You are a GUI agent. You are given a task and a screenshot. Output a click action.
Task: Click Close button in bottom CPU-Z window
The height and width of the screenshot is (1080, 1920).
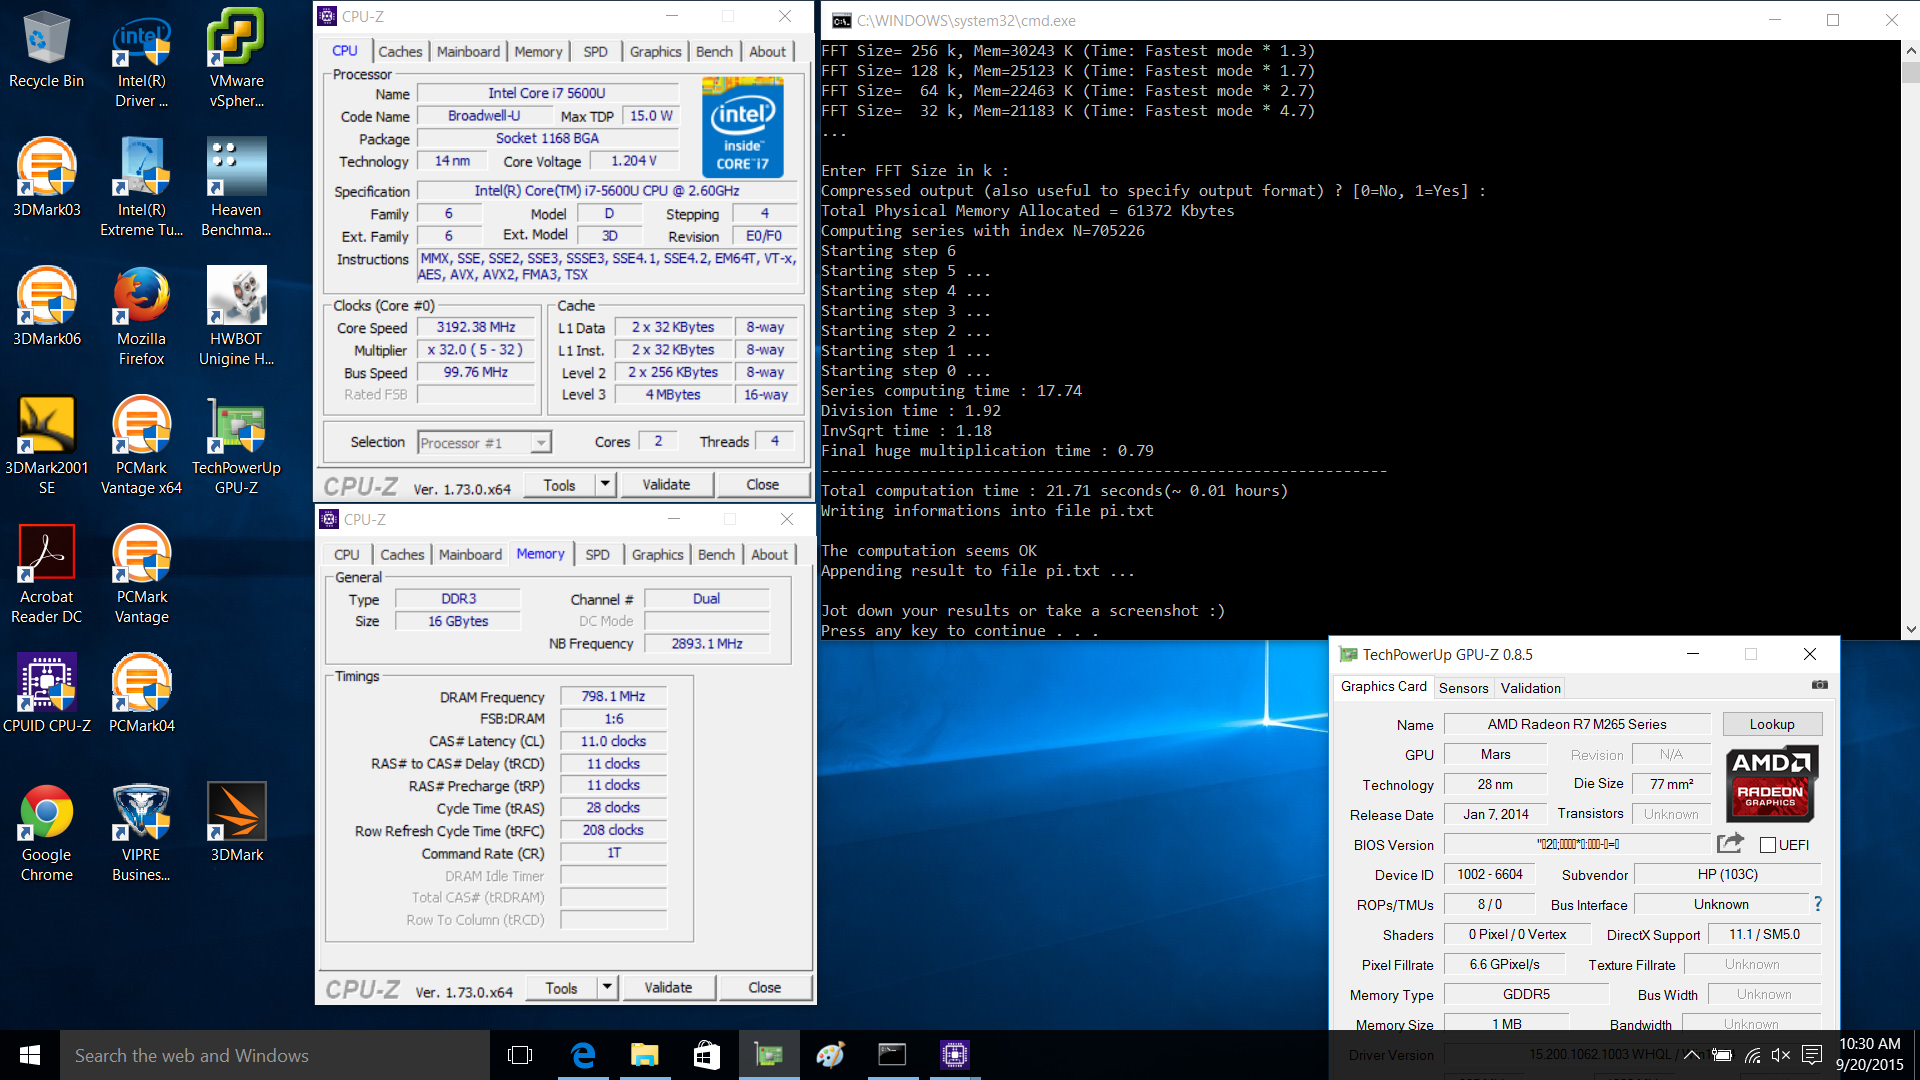coord(764,988)
